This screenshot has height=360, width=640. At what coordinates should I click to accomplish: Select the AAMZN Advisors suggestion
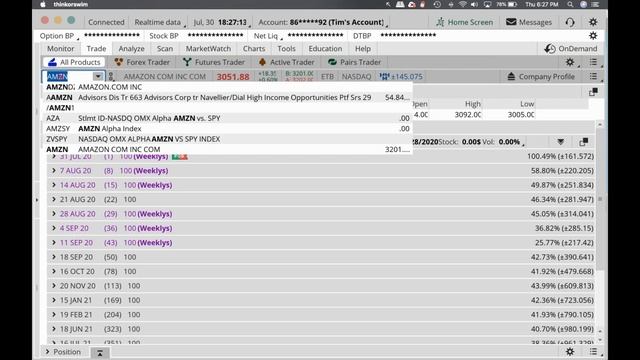click(227, 98)
